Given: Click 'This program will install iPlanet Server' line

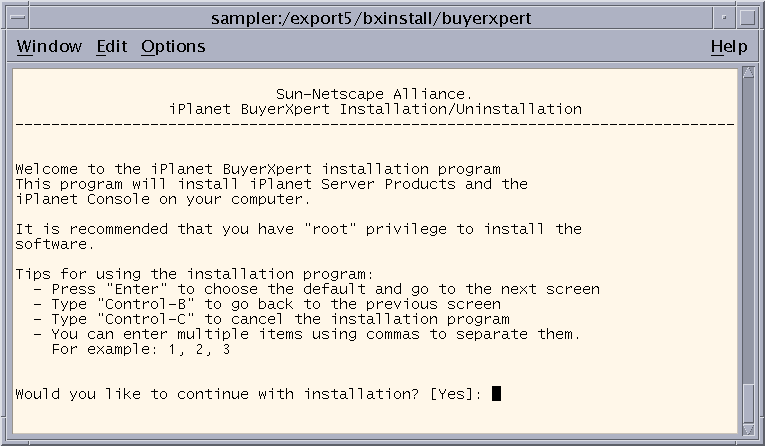Looking at the screenshot, I should [272, 184].
